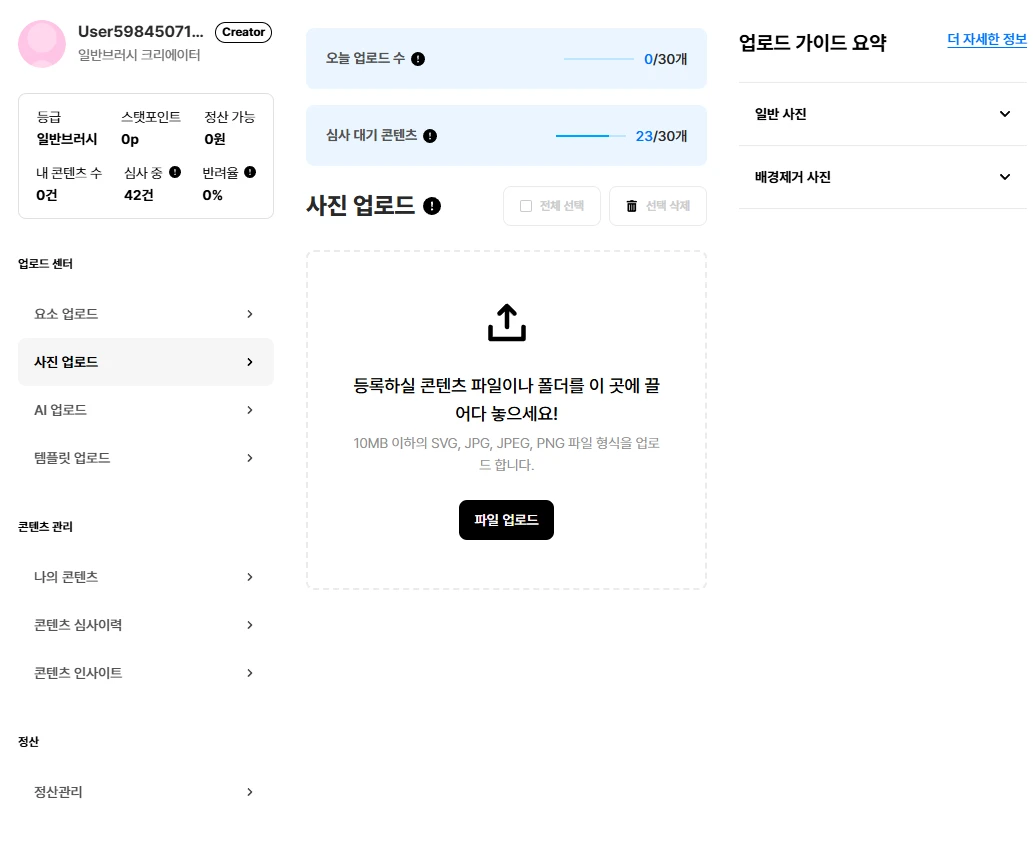The height and width of the screenshot is (842, 1033).
Task: Open 나의 콘텐츠 page
Action: point(145,577)
